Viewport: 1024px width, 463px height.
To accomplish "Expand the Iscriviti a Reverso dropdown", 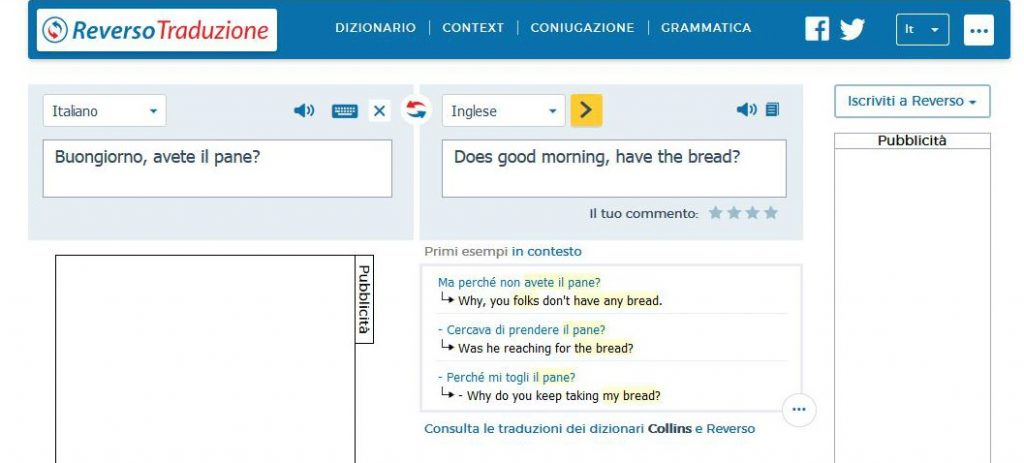I will click(912, 101).
